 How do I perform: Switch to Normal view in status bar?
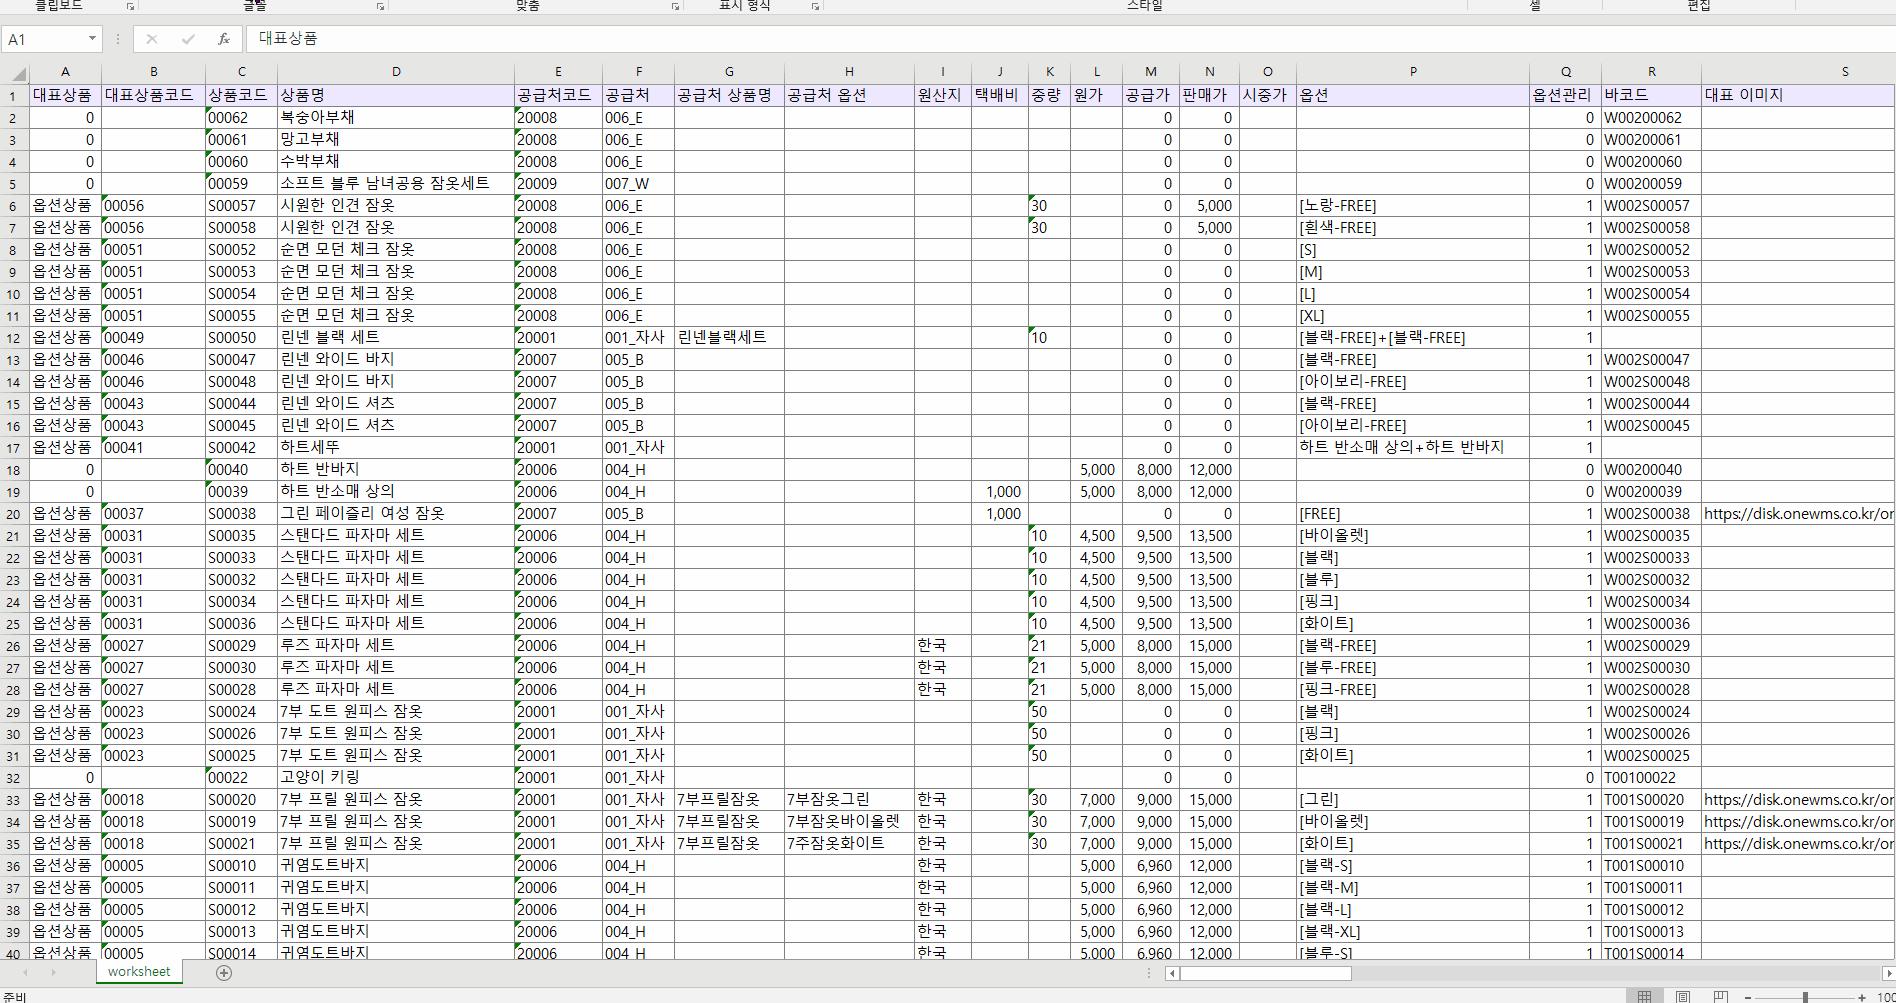(1644, 996)
